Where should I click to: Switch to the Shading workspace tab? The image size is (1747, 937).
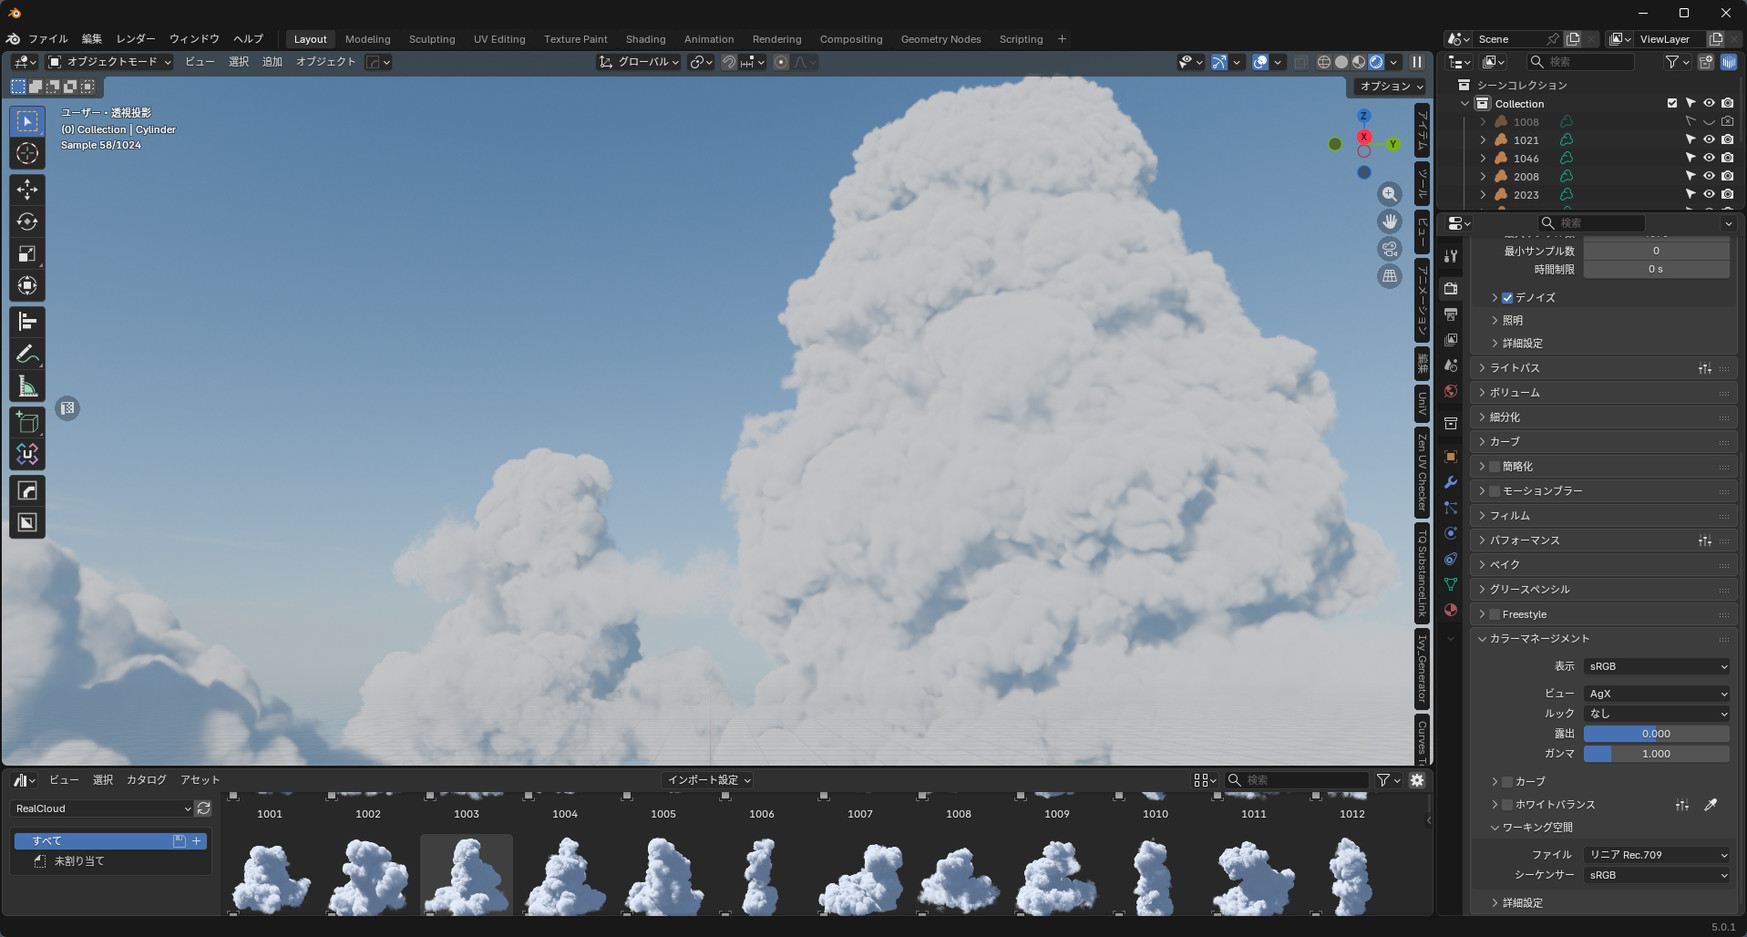[645, 39]
